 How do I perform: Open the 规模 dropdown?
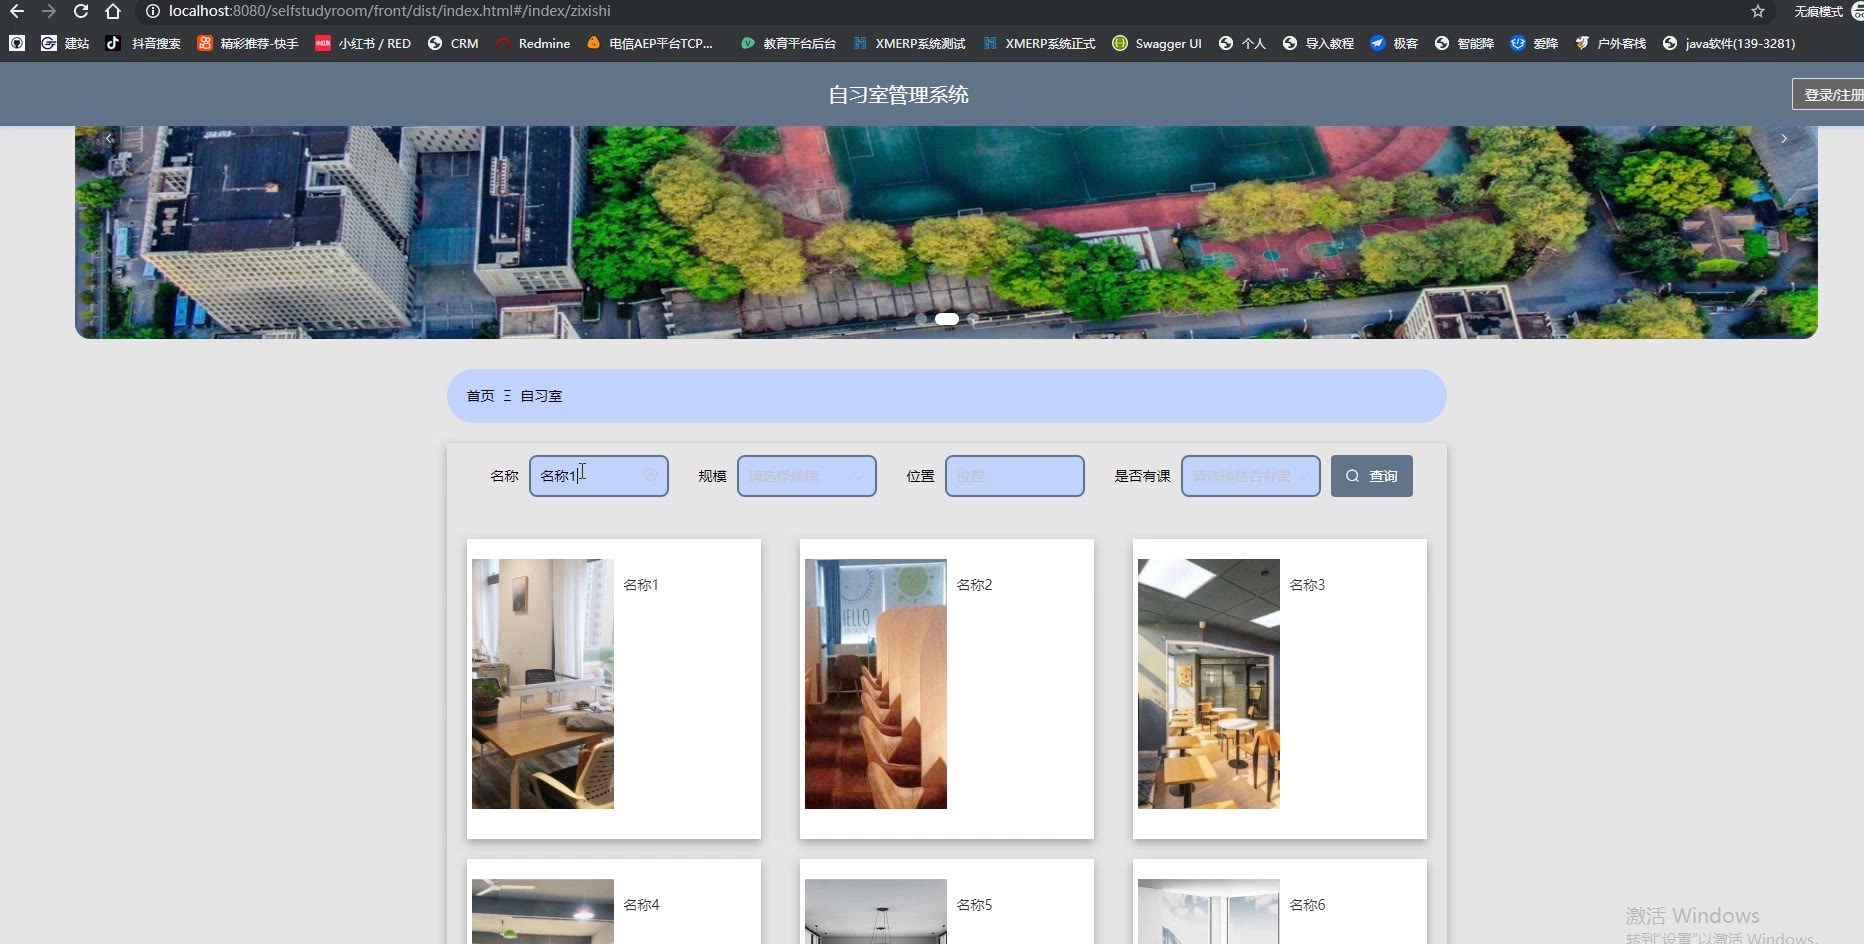pos(807,476)
